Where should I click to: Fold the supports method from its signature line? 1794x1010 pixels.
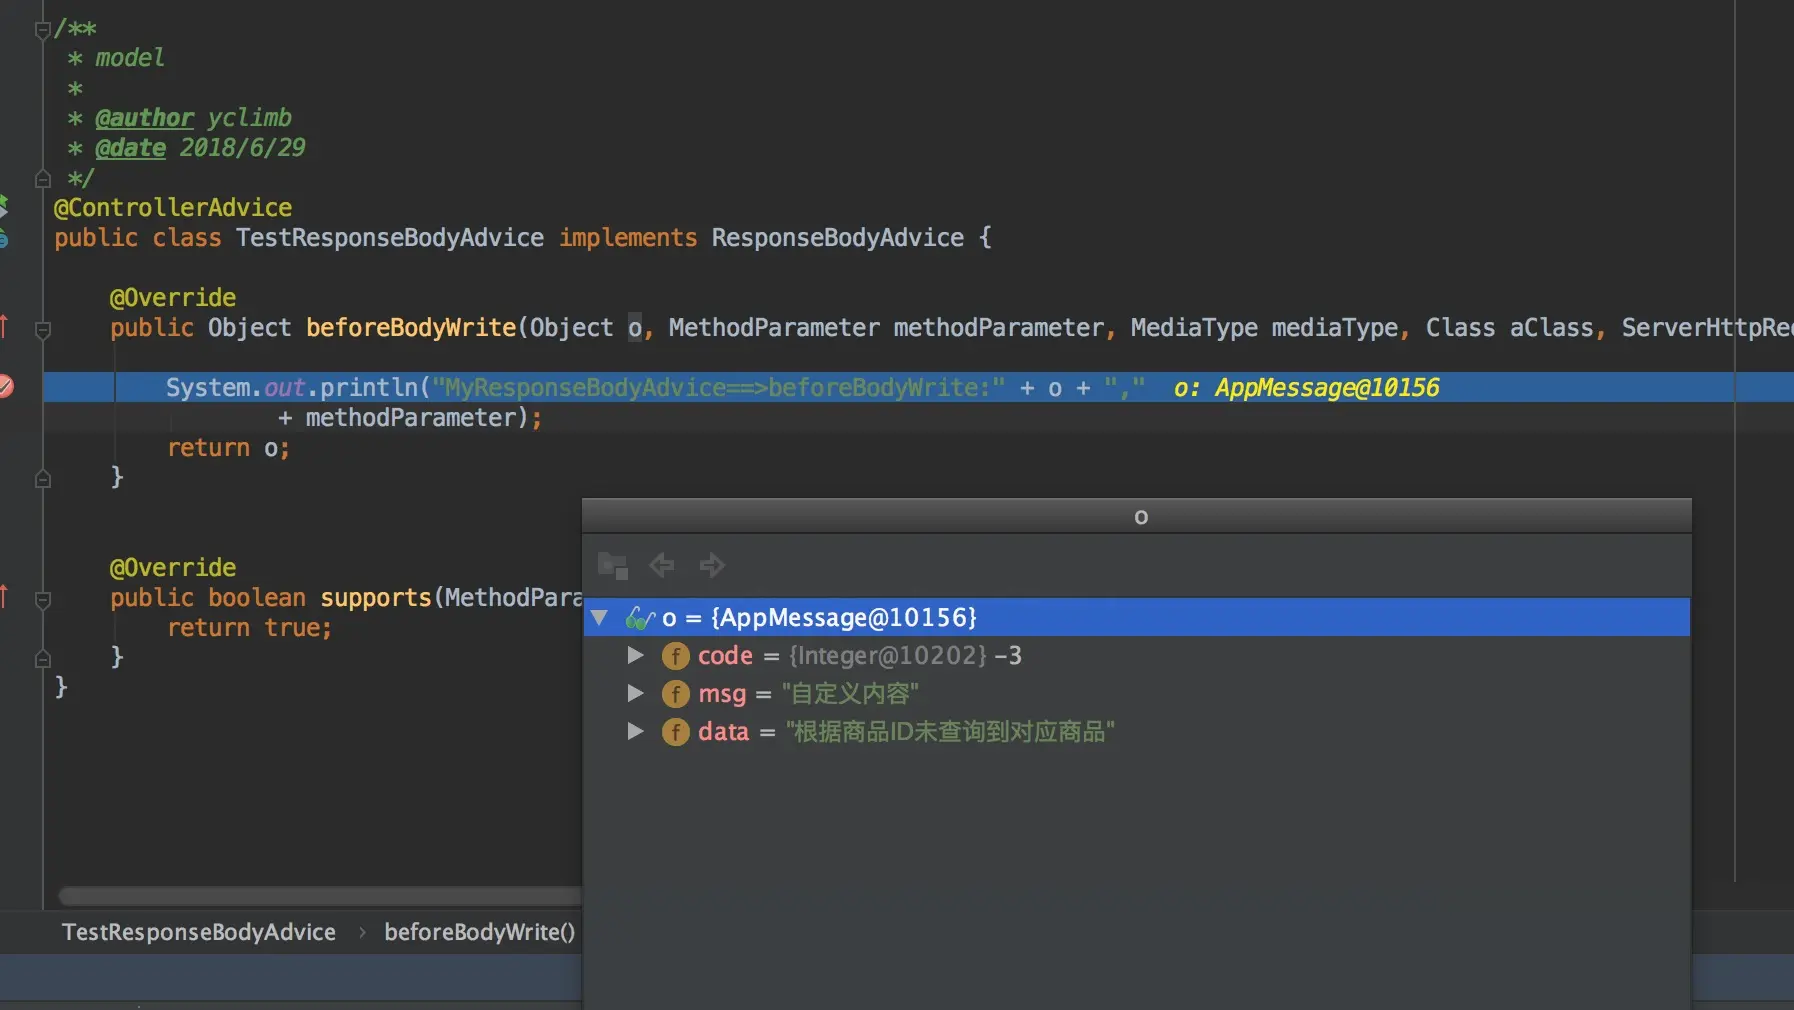[42, 599]
